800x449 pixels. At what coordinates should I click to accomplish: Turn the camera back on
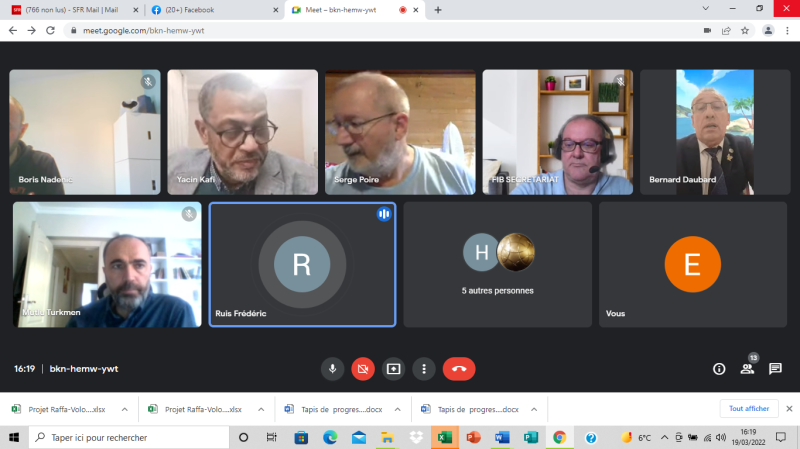(363, 368)
